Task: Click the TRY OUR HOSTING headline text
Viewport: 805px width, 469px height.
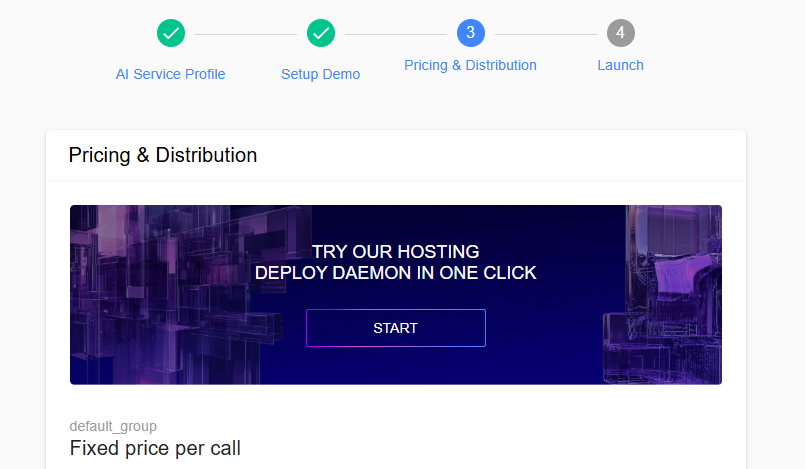Action: pos(395,252)
